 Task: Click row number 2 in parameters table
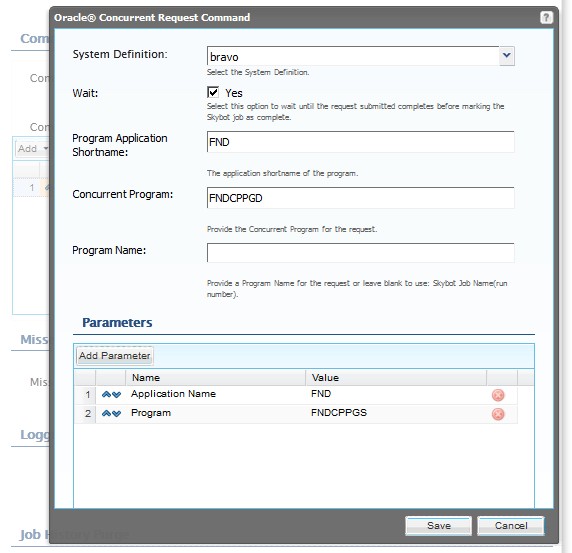85,414
